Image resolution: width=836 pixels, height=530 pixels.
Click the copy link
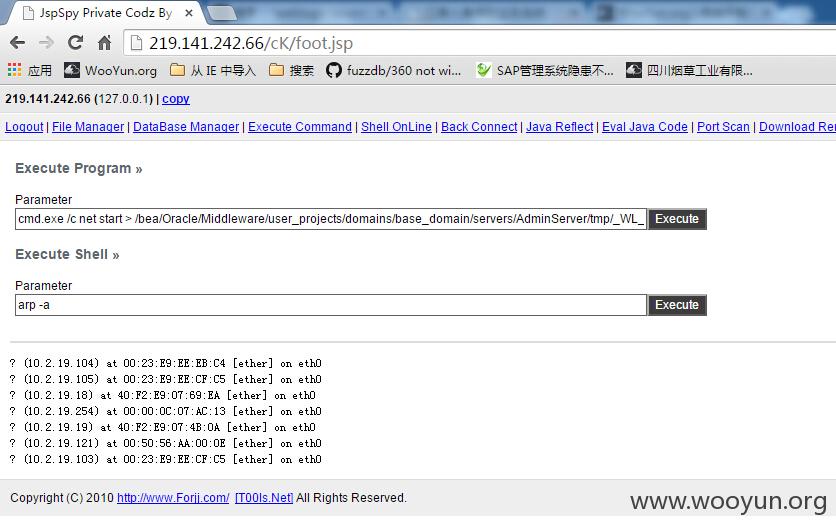tap(176, 99)
